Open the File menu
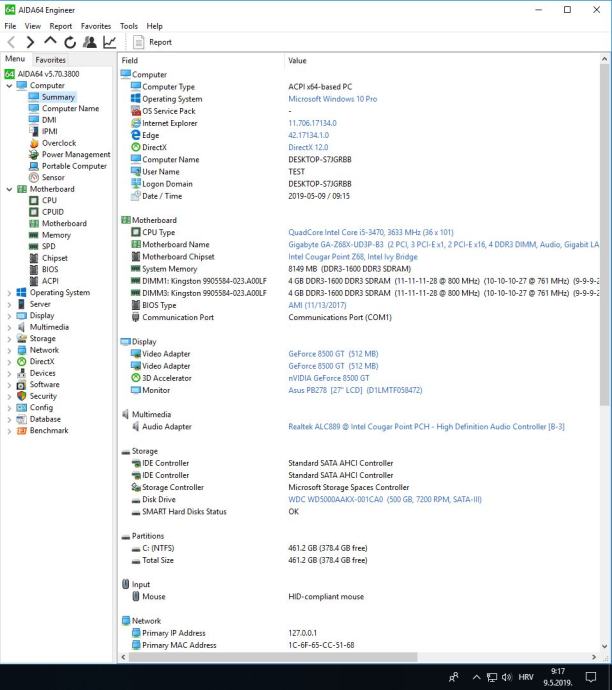The height and width of the screenshot is (690, 612). [x=10, y=26]
